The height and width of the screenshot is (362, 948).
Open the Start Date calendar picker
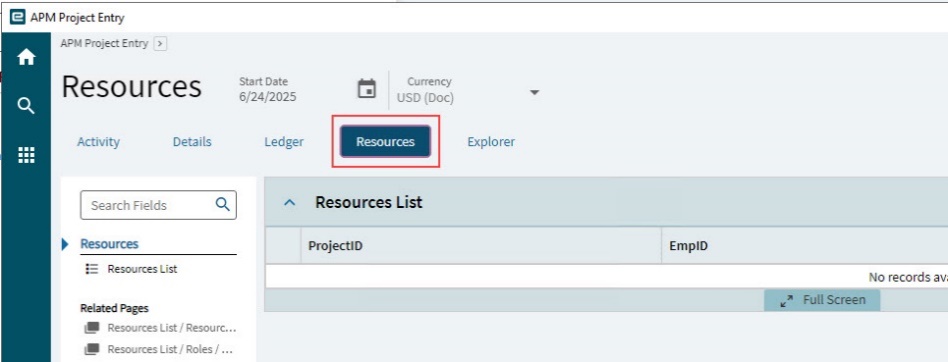click(366, 89)
